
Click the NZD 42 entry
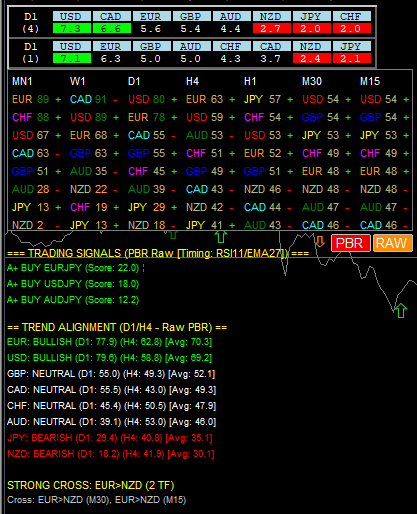click(x=204, y=207)
